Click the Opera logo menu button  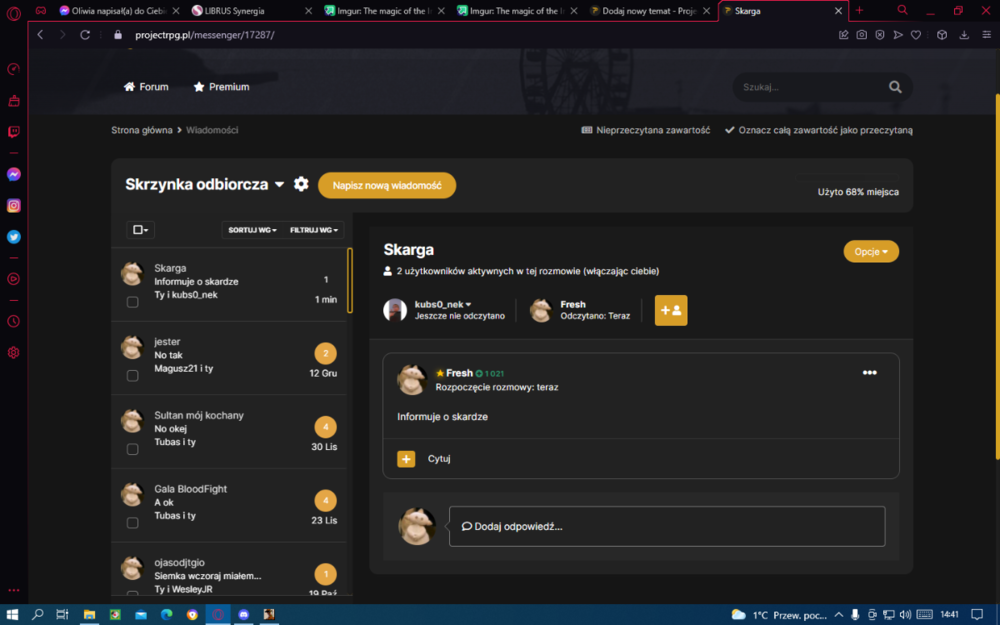click(13, 12)
